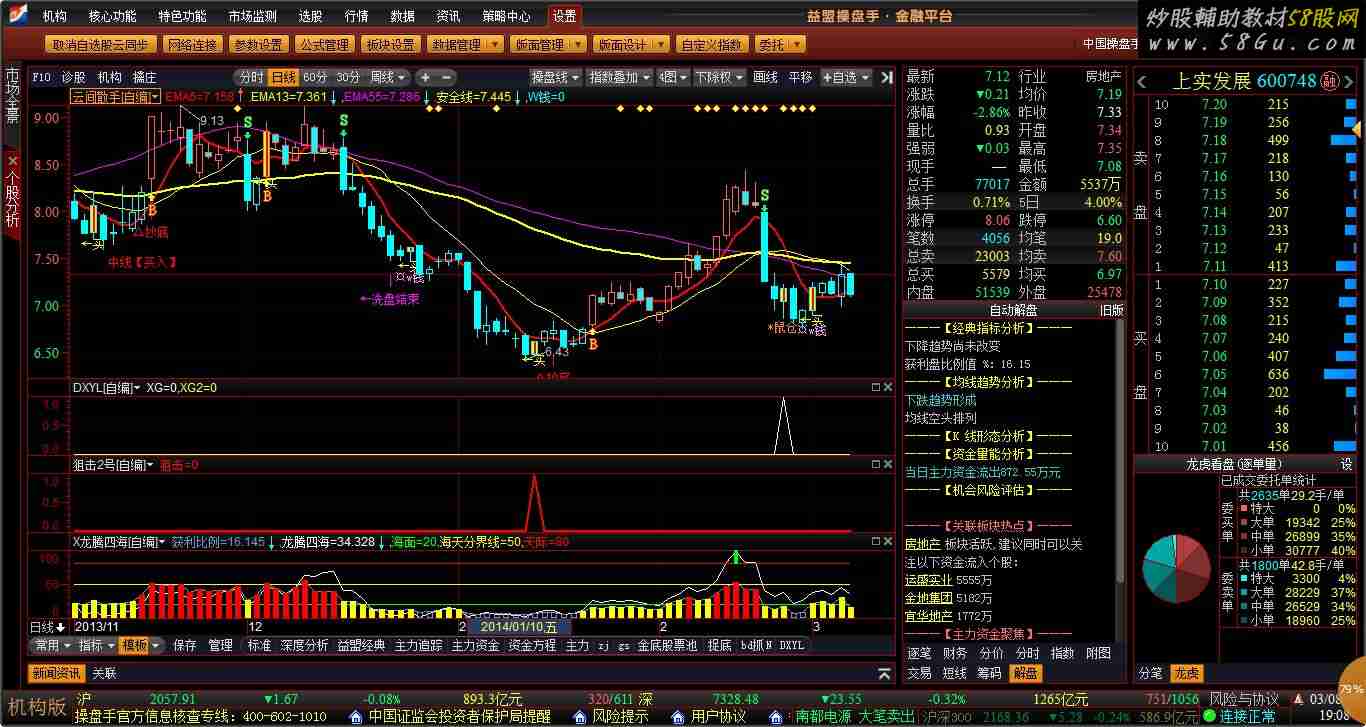Screen dimensions: 1366x727
Task: Close the DXYL indicator pane
Action: click(x=887, y=387)
